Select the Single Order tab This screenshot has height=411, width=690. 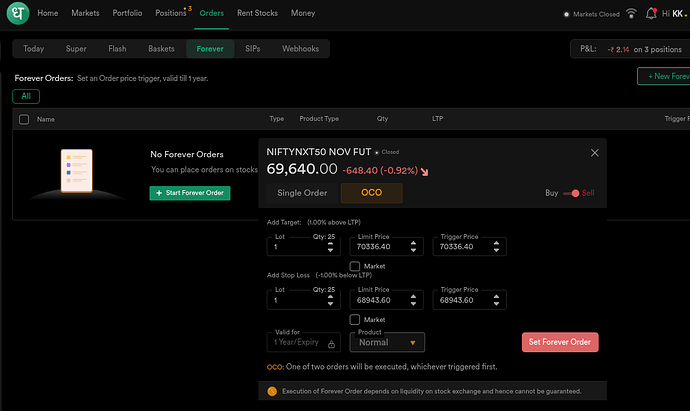click(302, 193)
